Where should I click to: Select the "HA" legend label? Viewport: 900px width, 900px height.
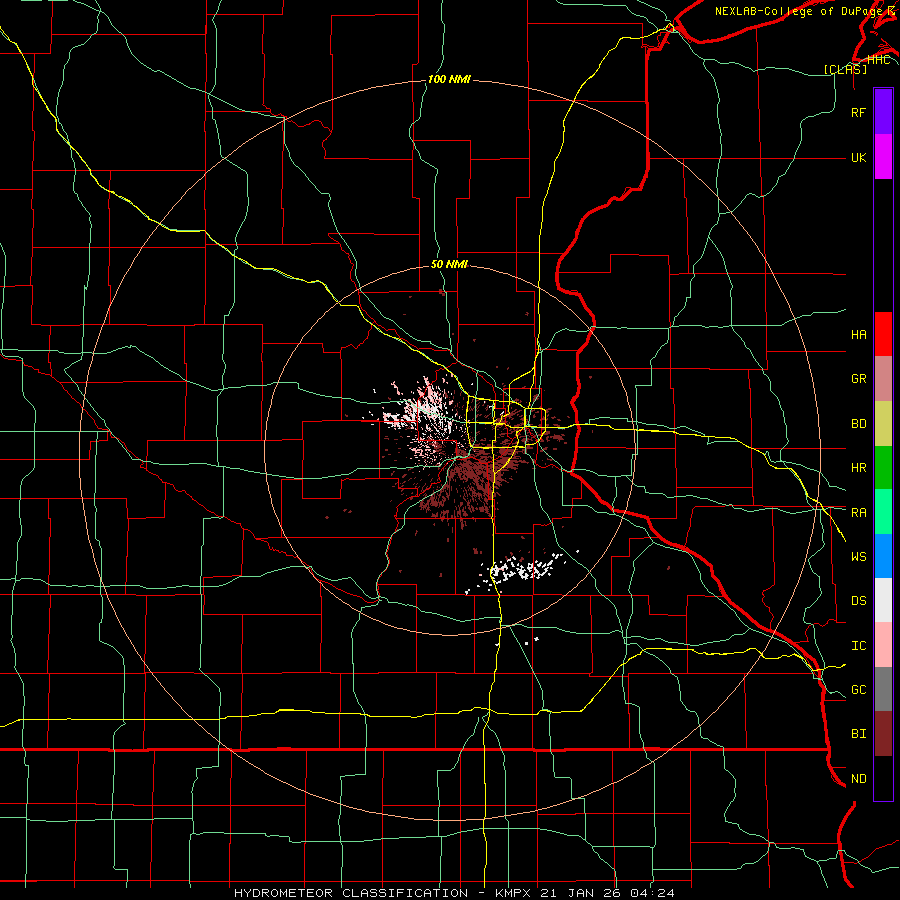click(858, 334)
